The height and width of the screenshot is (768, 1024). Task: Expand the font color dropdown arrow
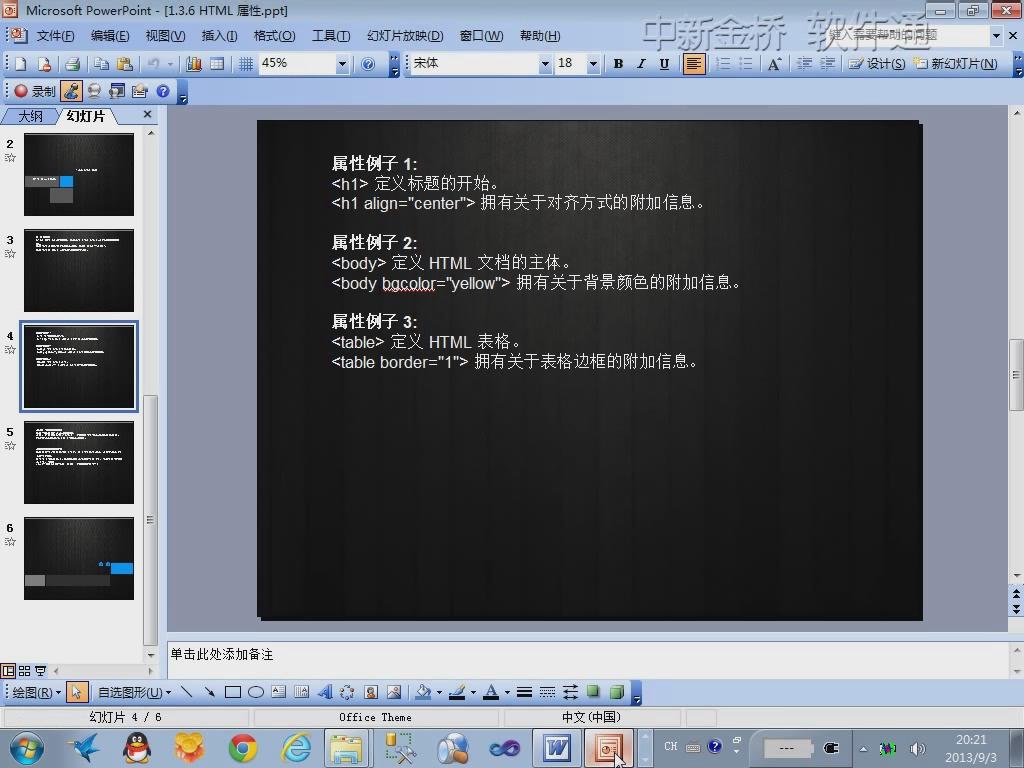pos(507,692)
